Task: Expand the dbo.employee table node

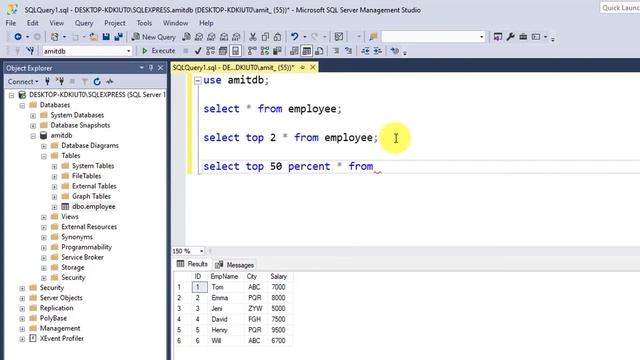Action: point(54,207)
